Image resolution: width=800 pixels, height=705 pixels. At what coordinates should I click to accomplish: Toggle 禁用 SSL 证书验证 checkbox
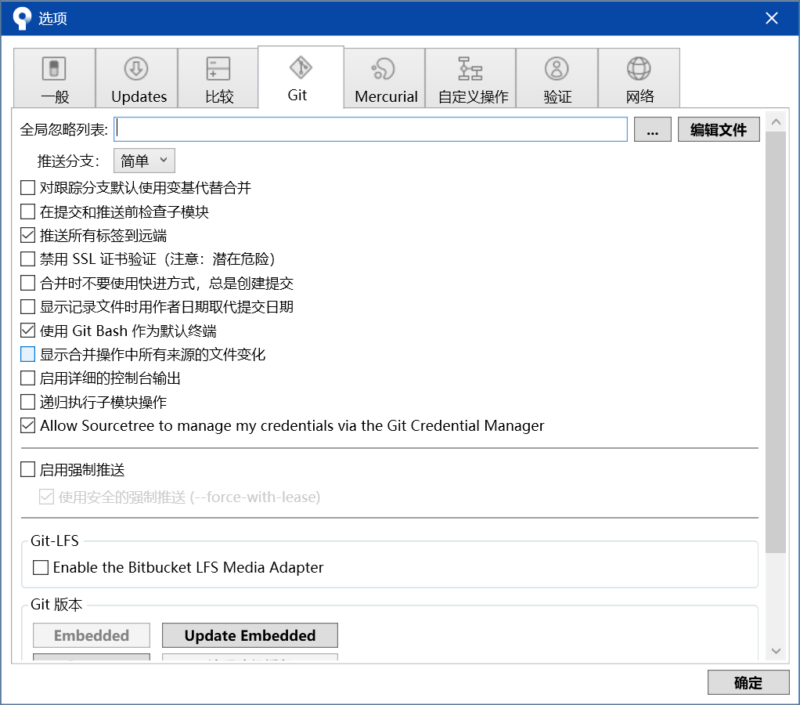click(x=28, y=259)
